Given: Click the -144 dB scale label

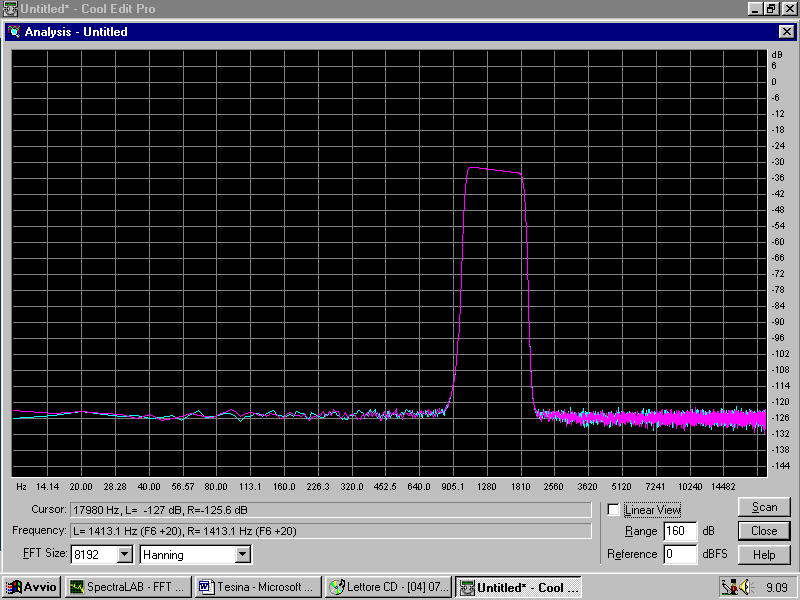Looking at the screenshot, I should coord(780,465).
